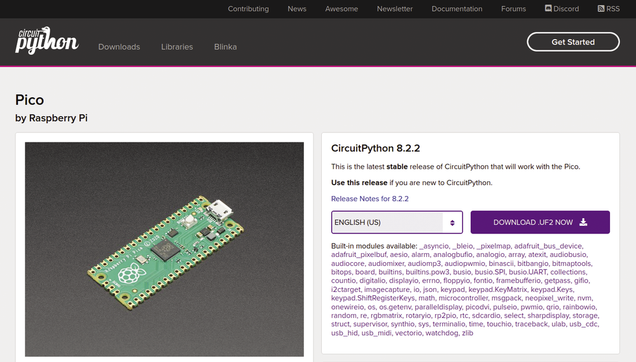Click the Discord chat icon

click(x=548, y=8)
